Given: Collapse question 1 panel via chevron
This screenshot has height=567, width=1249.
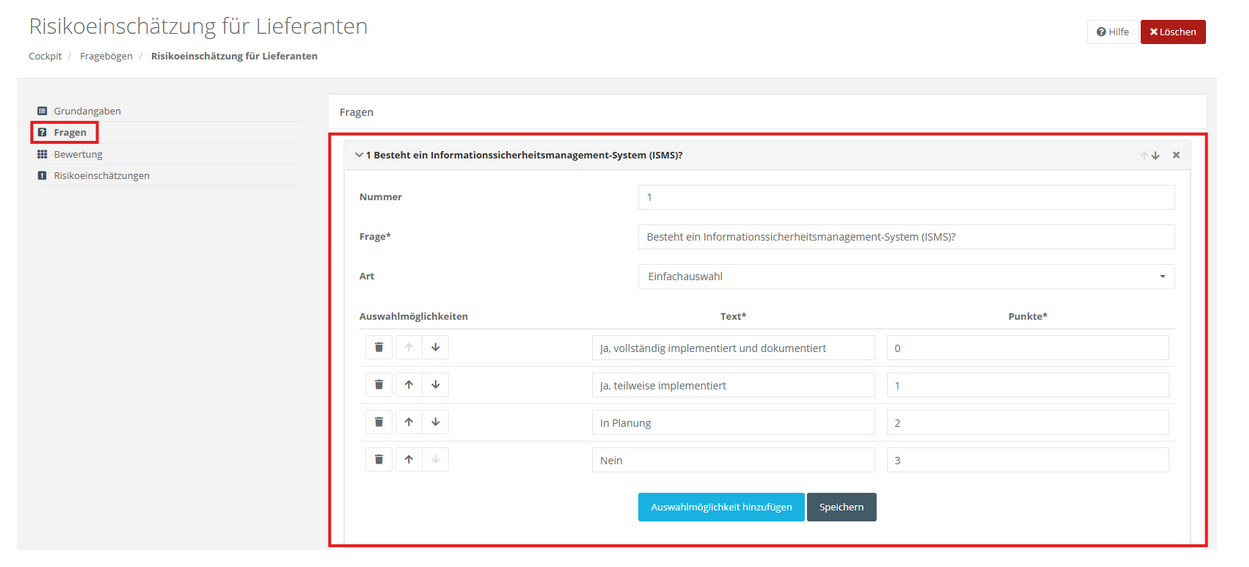Looking at the screenshot, I should coord(359,155).
